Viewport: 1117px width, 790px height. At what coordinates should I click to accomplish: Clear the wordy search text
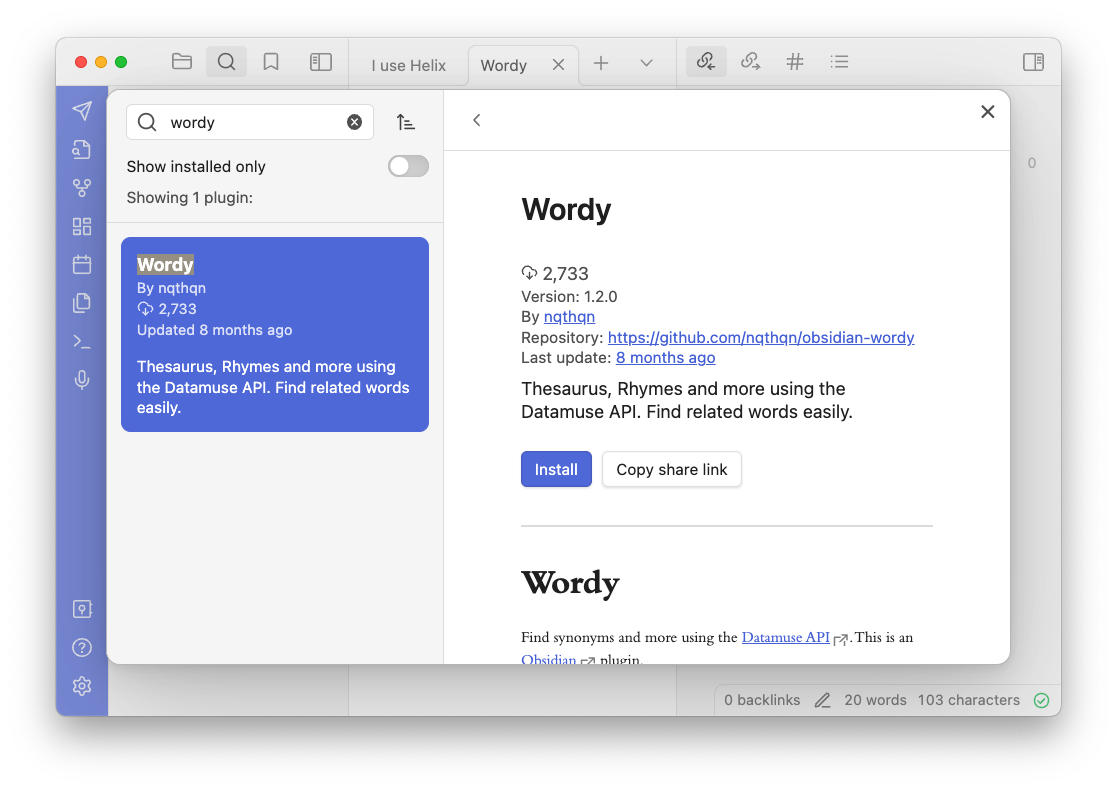(354, 123)
